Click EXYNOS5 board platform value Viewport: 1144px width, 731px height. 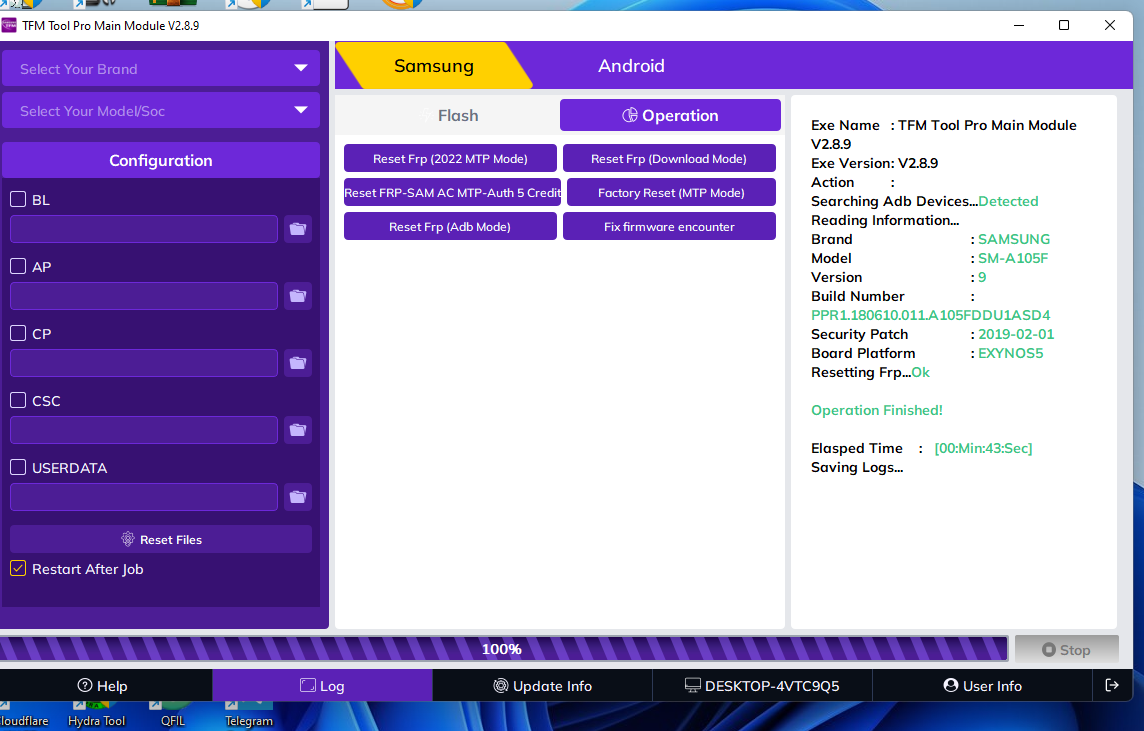(1010, 353)
